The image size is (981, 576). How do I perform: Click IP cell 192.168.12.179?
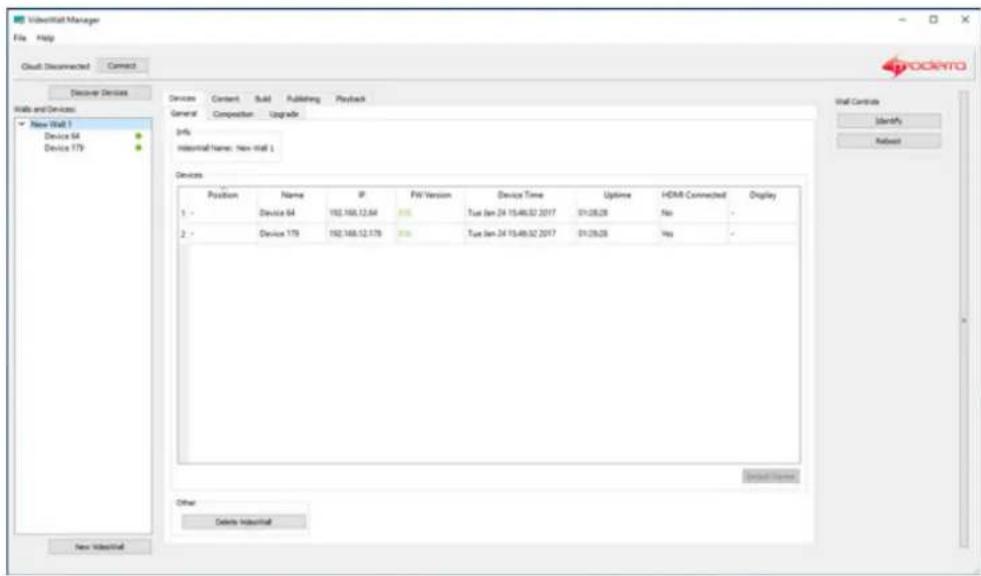point(362,233)
